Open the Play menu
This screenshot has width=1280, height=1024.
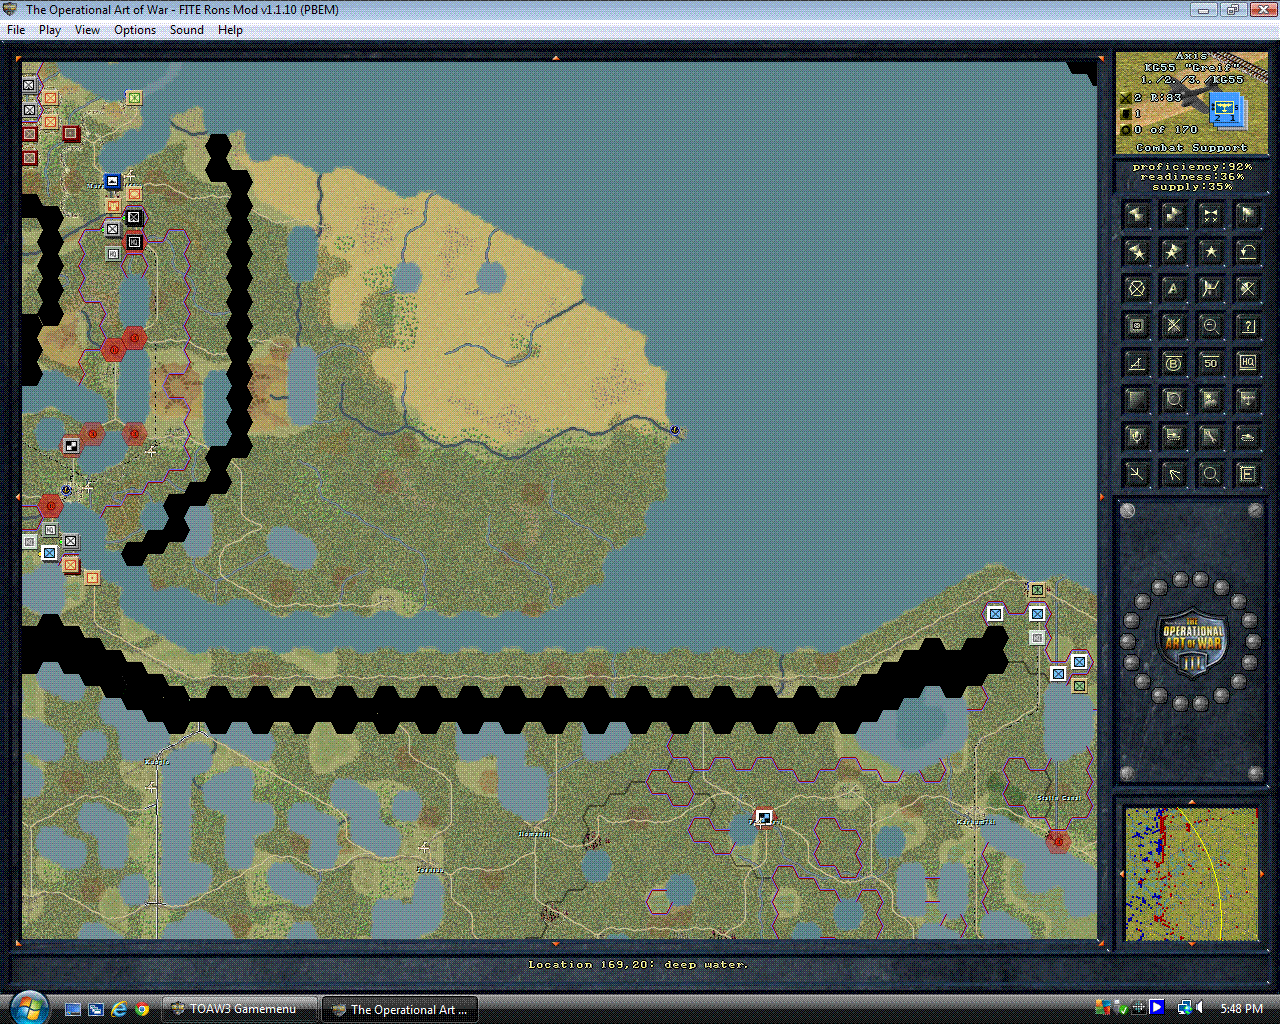tap(50, 30)
